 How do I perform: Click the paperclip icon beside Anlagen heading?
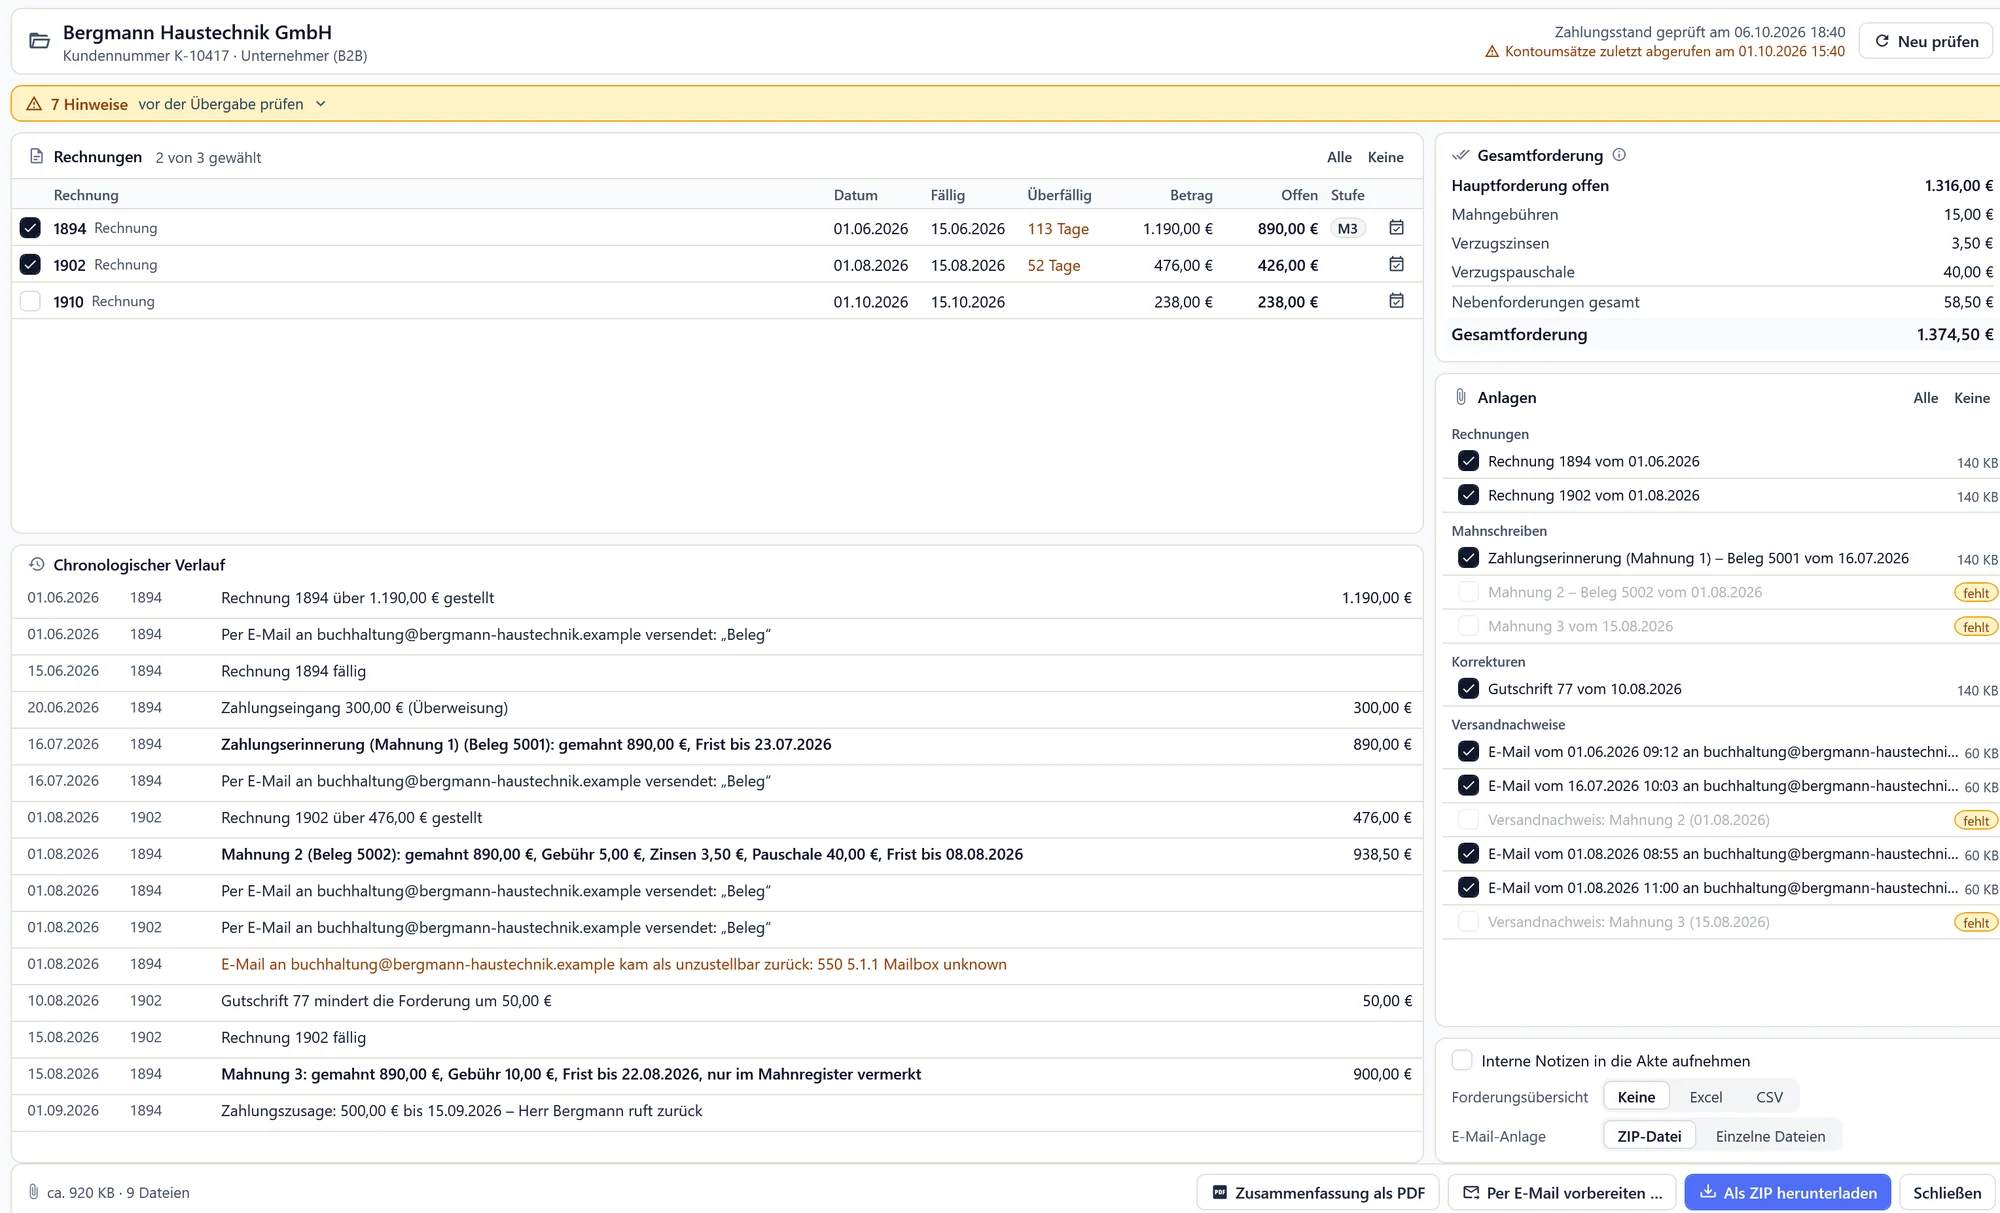pyautogui.click(x=1461, y=397)
